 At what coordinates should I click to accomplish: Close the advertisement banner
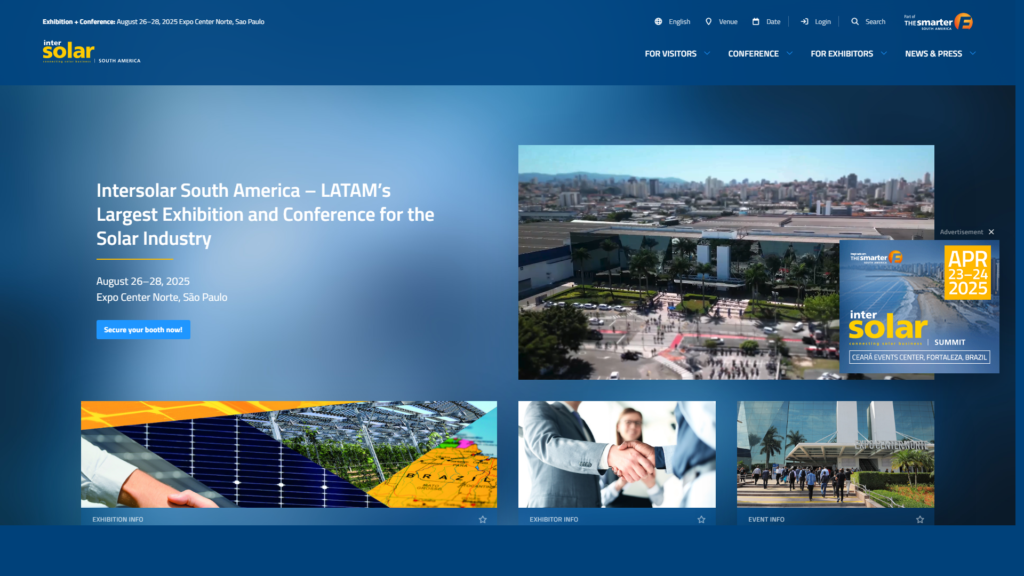pyautogui.click(x=991, y=232)
